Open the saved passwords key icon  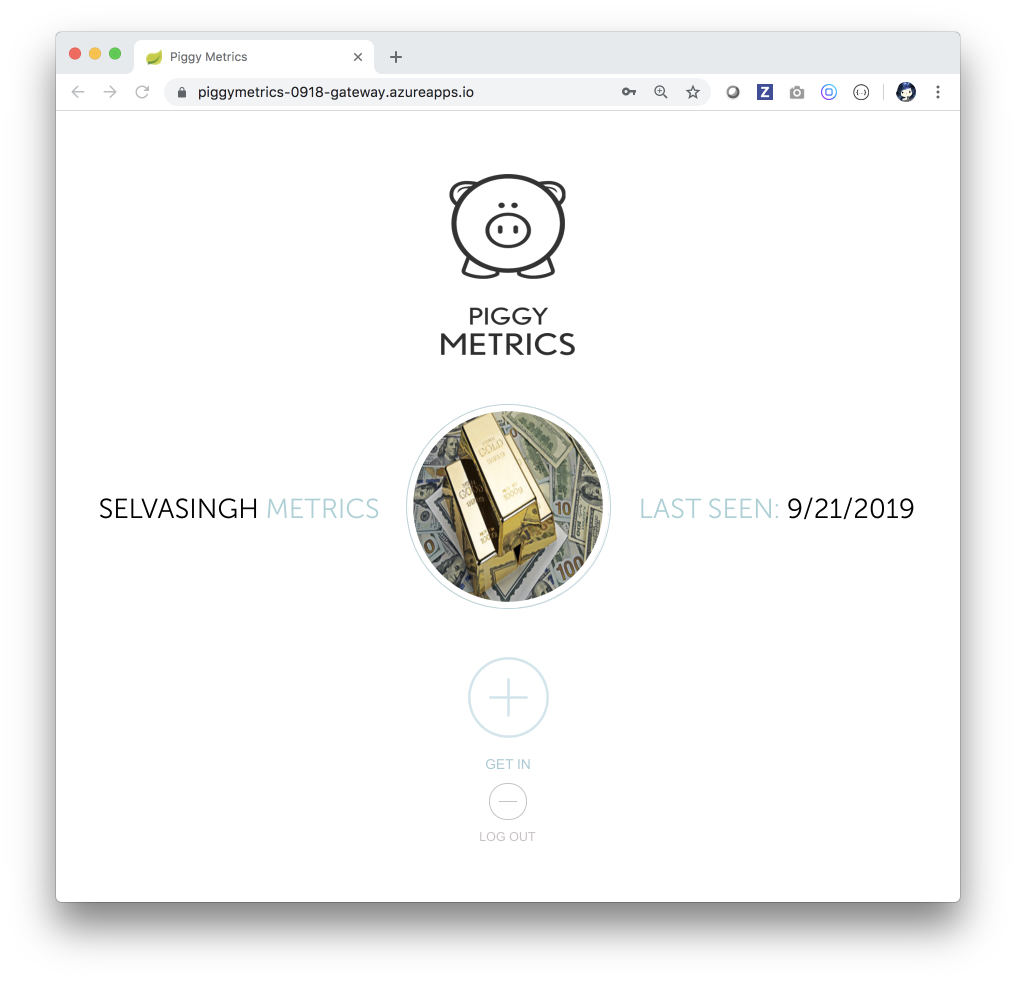coord(629,92)
